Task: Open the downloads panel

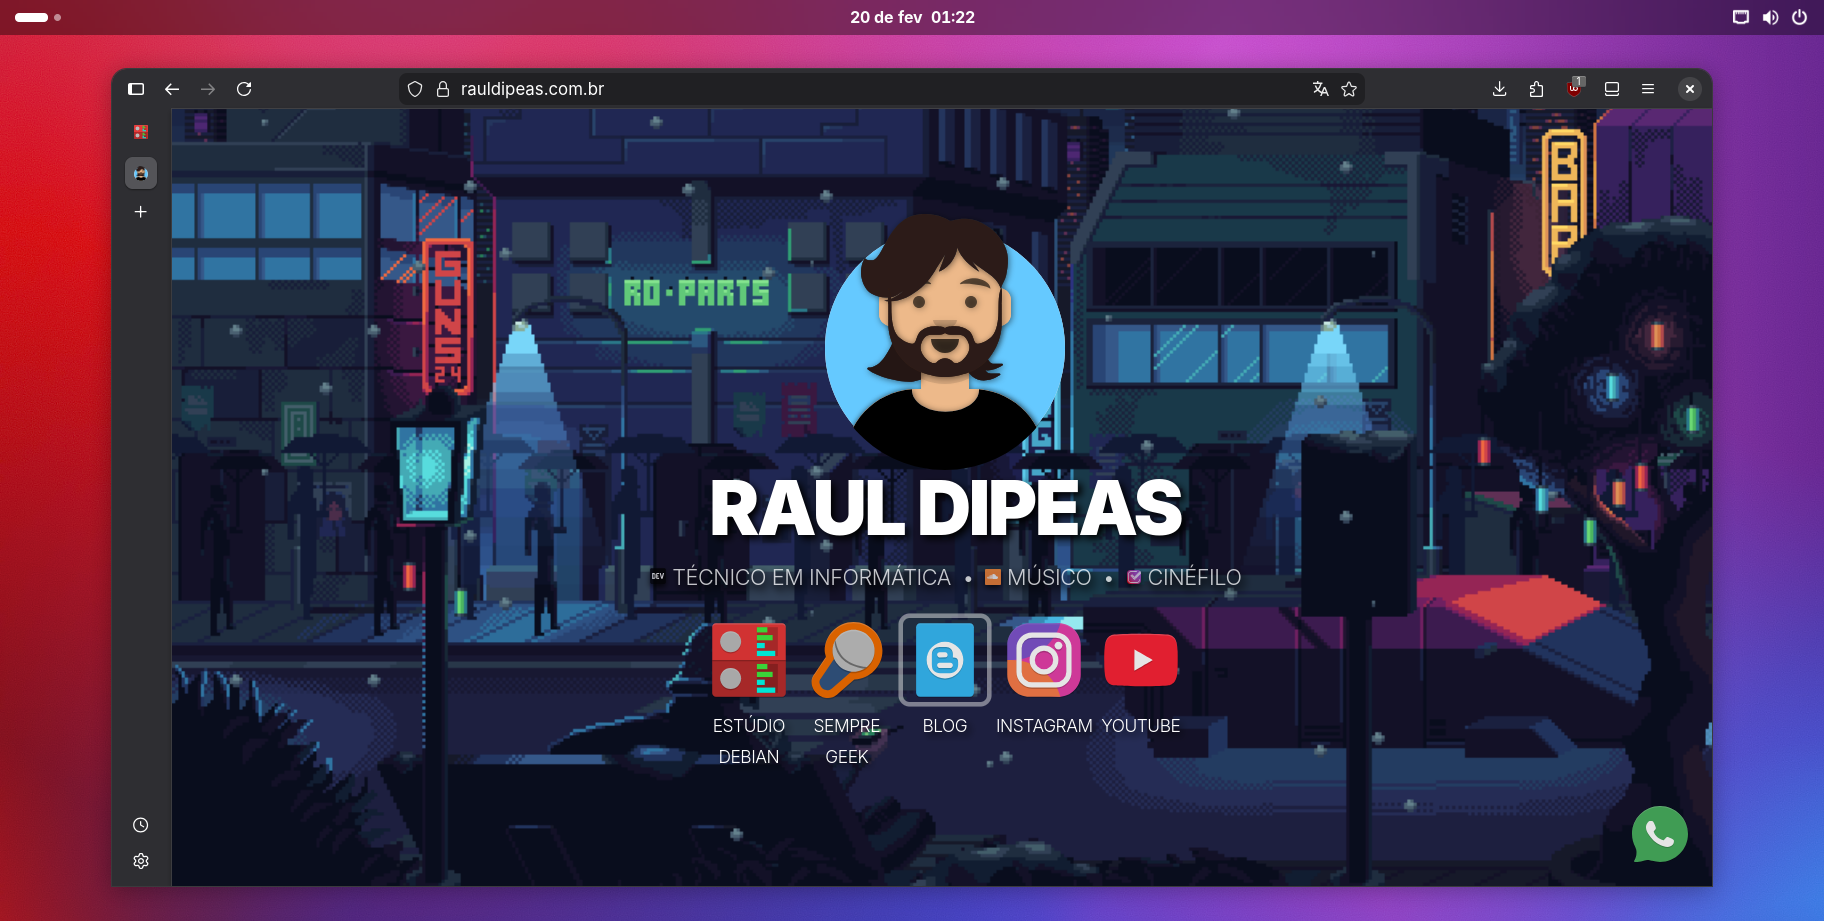Action: (x=1499, y=89)
